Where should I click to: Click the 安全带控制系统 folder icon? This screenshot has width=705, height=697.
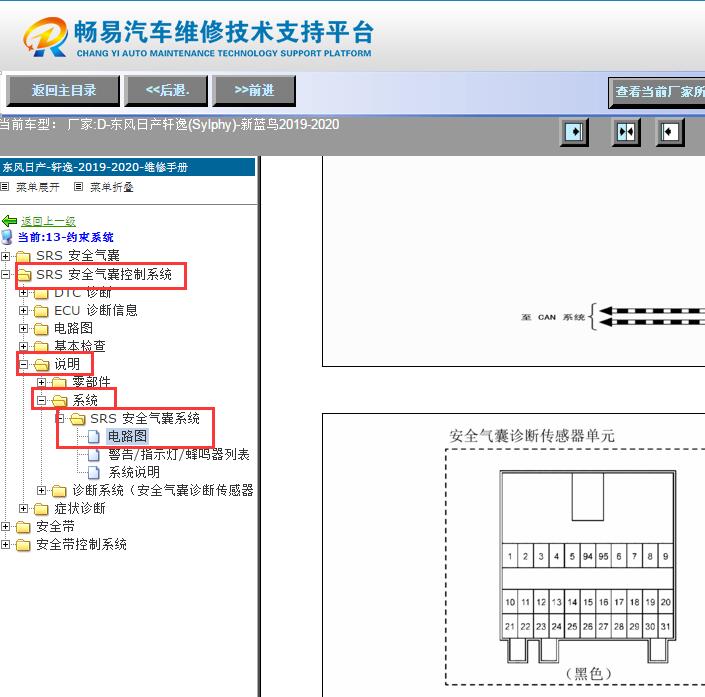[23, 545]
